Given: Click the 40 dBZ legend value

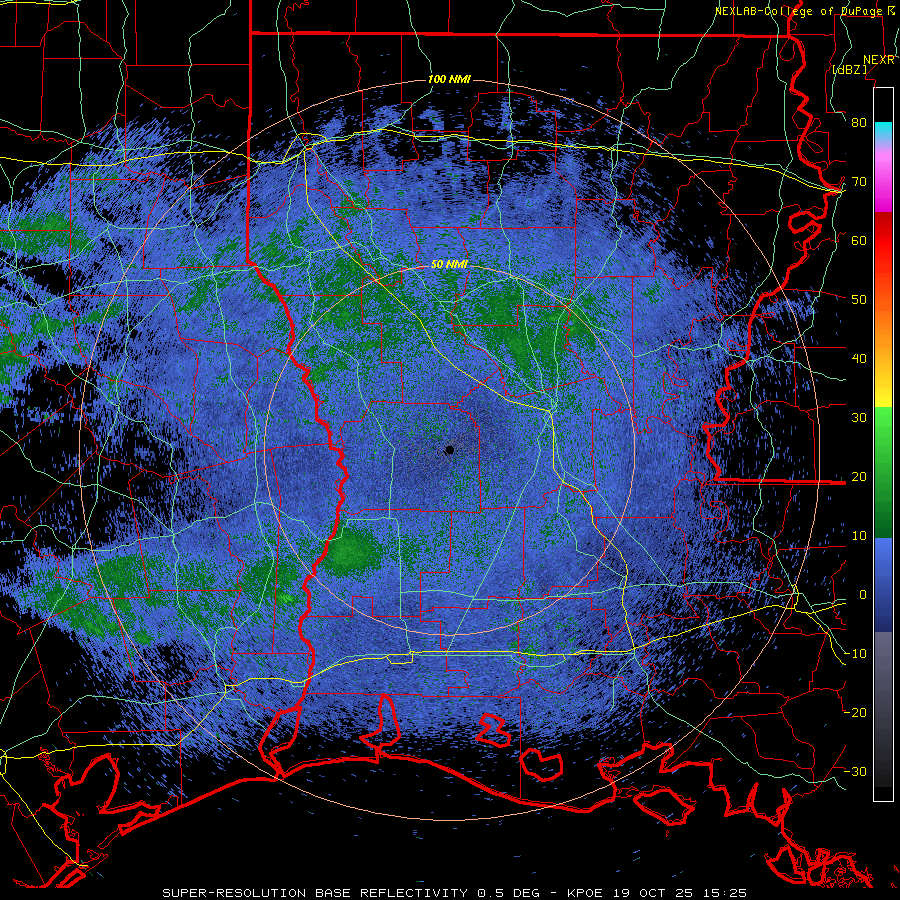Looking at the screenshot, I should 859,359.
